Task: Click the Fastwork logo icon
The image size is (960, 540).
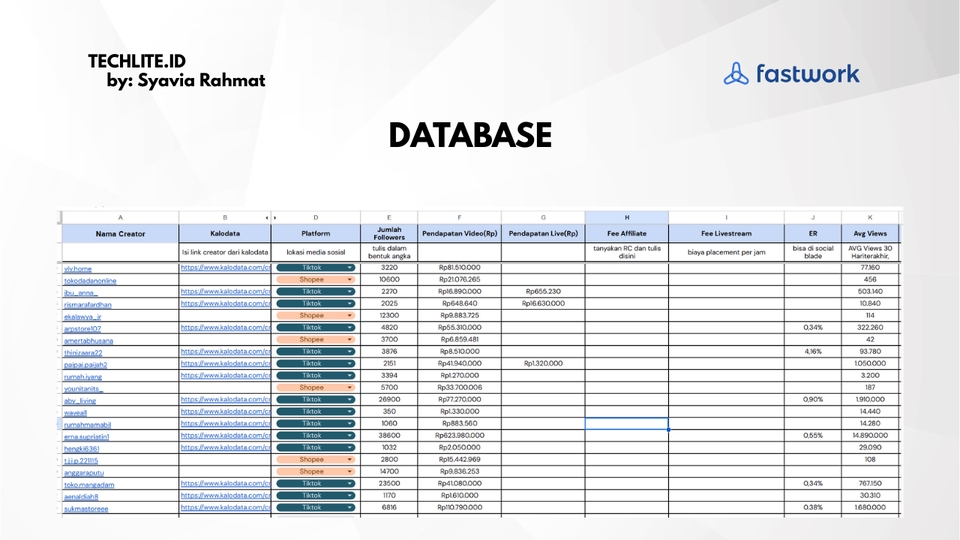Action: click(x=735, y=73)
